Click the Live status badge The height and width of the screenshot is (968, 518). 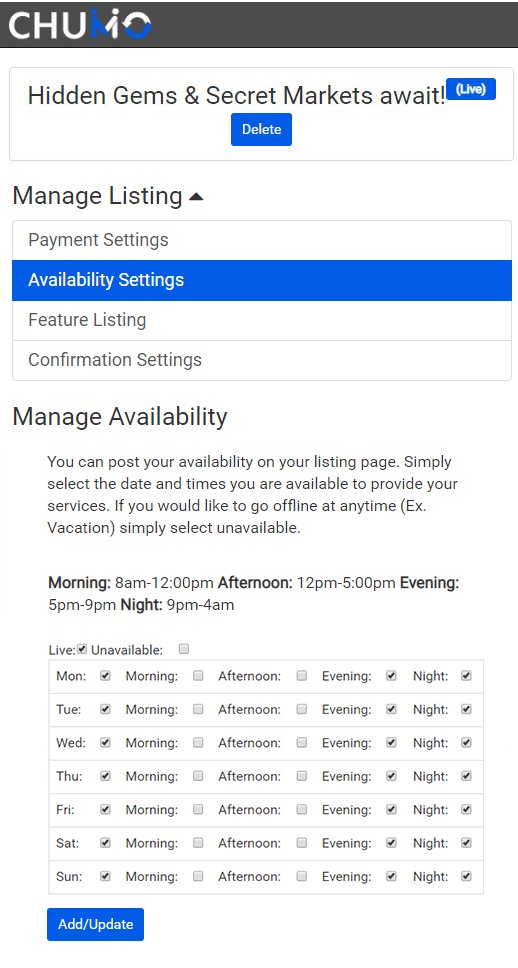pos(471,90)
